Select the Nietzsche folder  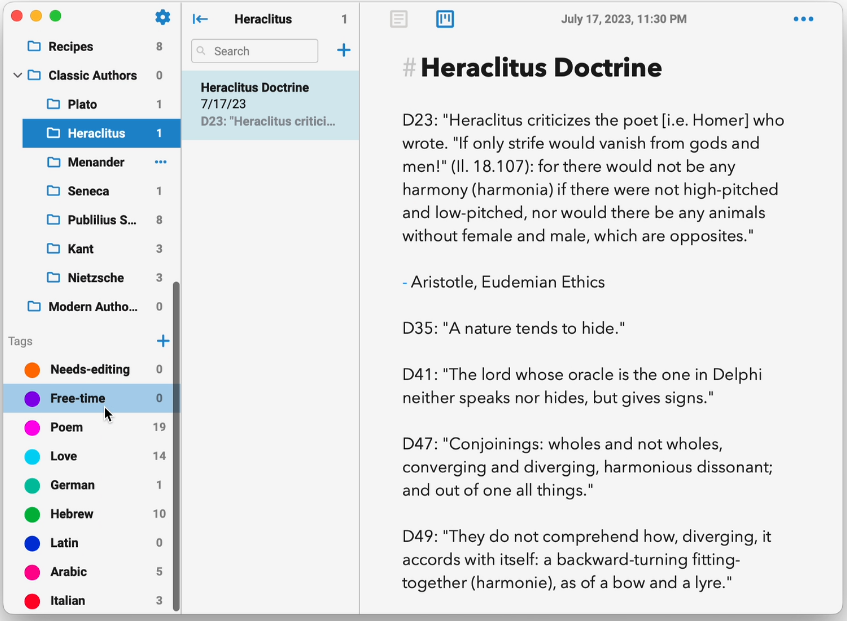(95, 277)
